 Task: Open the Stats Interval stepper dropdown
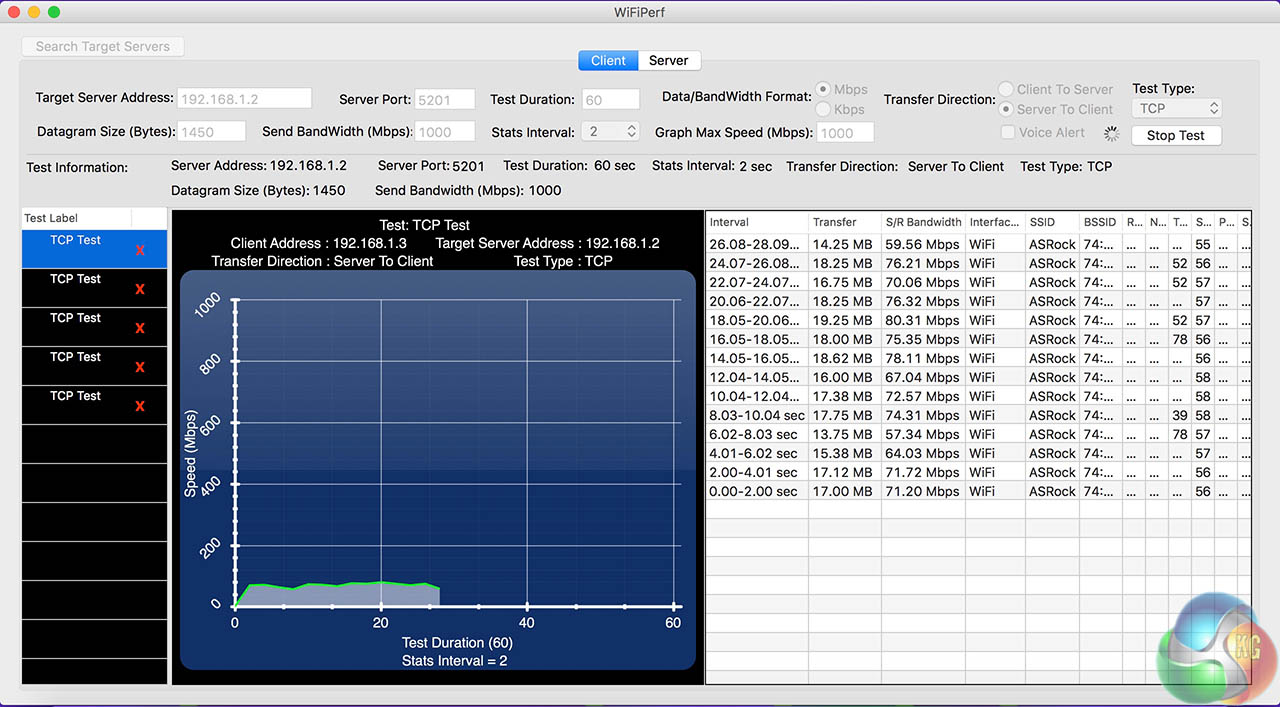tap(609, 131)
